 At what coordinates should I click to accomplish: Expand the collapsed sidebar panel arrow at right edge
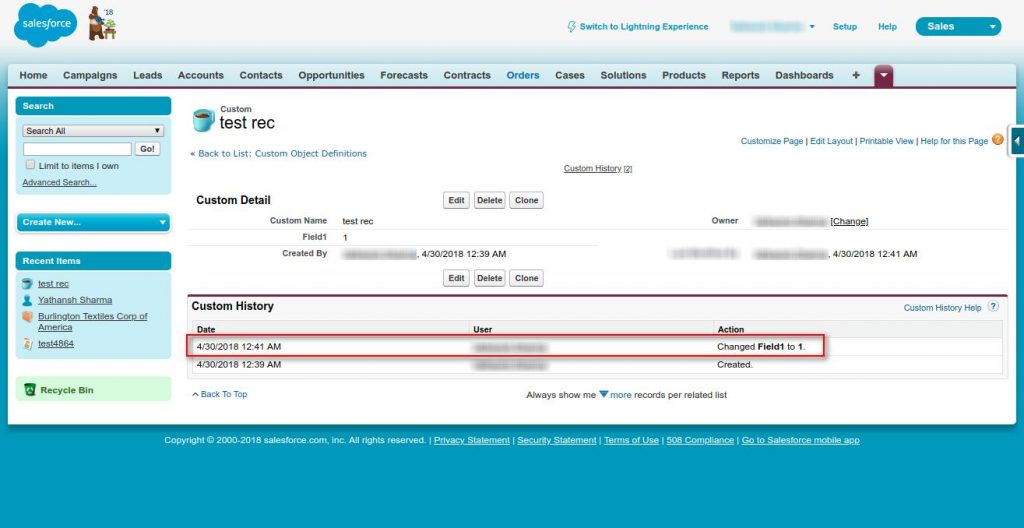pyautogui.click(x=1017, y=140)
